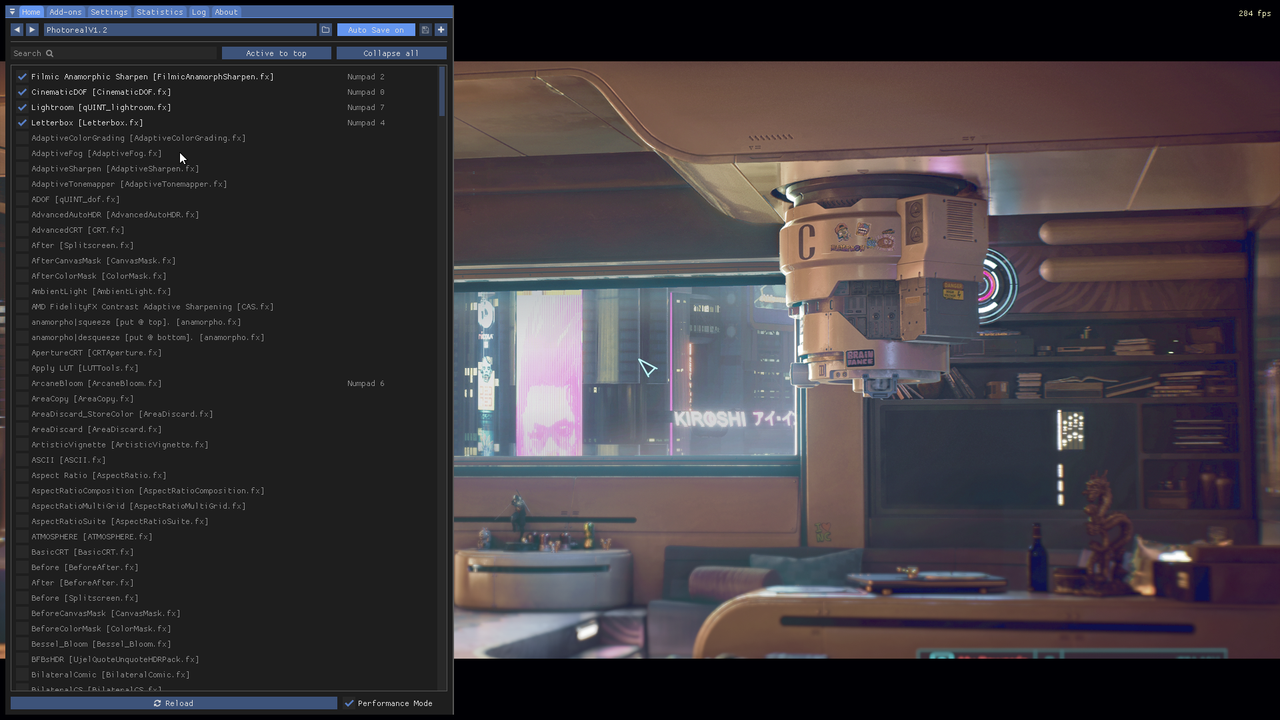
Task: Select BilateralComic row
Action: 110,674
